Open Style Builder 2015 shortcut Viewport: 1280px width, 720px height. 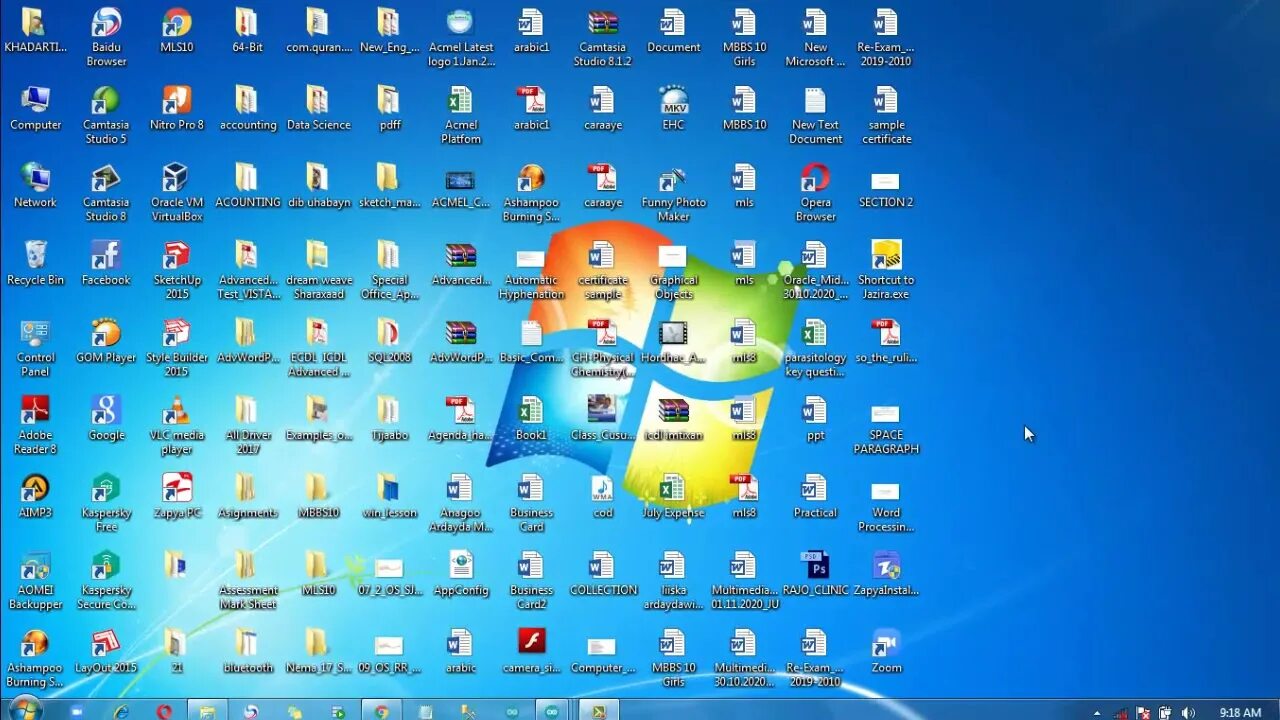pyautogui.click(x=177, y=347)
